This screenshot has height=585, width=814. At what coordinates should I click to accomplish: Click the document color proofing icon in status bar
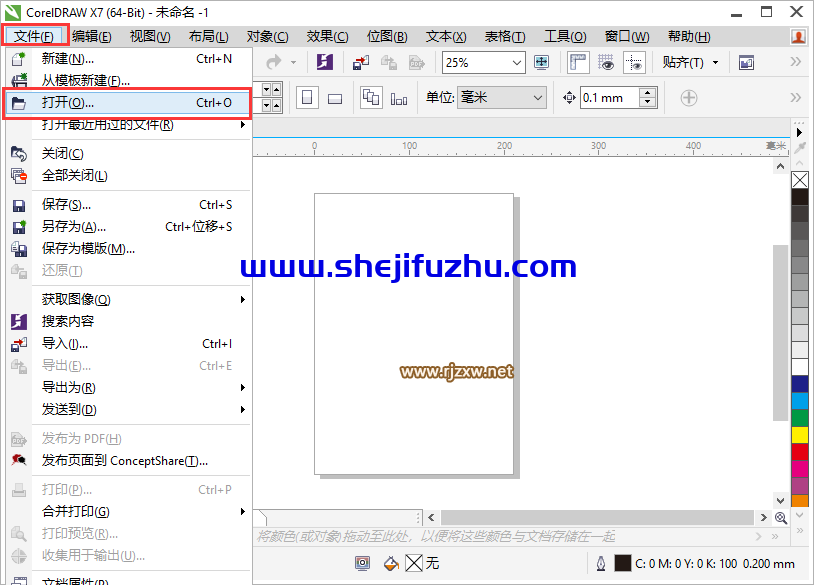click(x=362, y=563)
